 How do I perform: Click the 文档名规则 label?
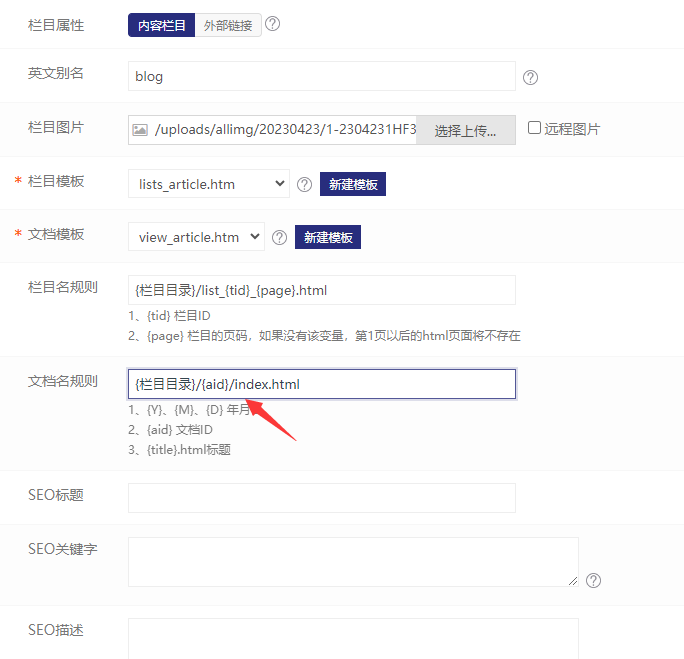click(63, 381)
